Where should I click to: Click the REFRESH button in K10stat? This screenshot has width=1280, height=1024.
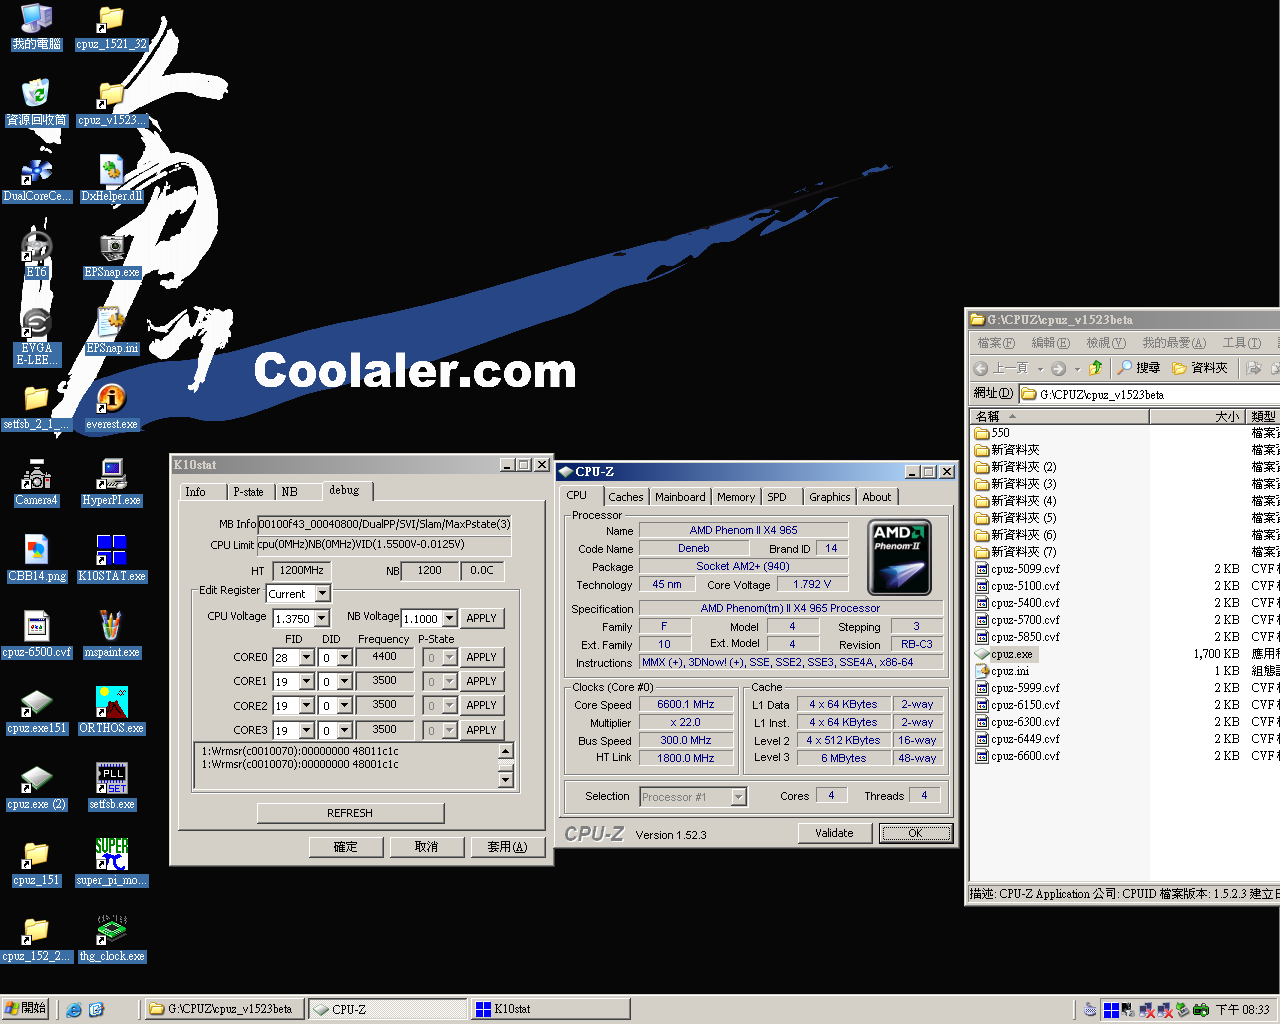350,813
